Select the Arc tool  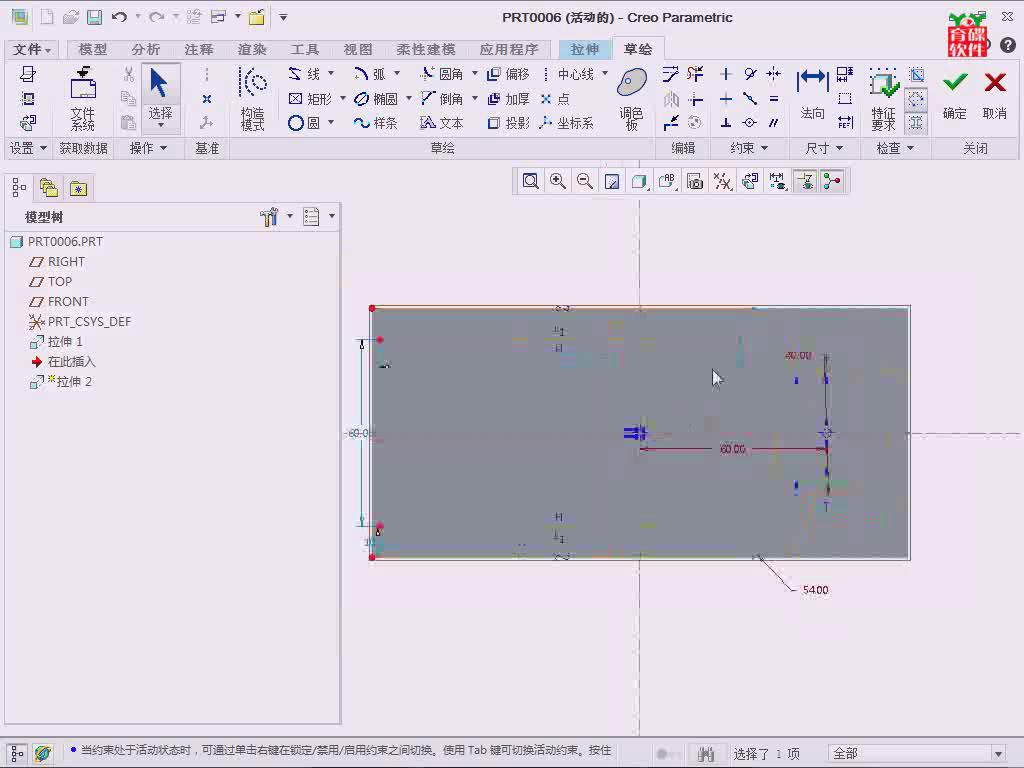click(x=370, y=74)
